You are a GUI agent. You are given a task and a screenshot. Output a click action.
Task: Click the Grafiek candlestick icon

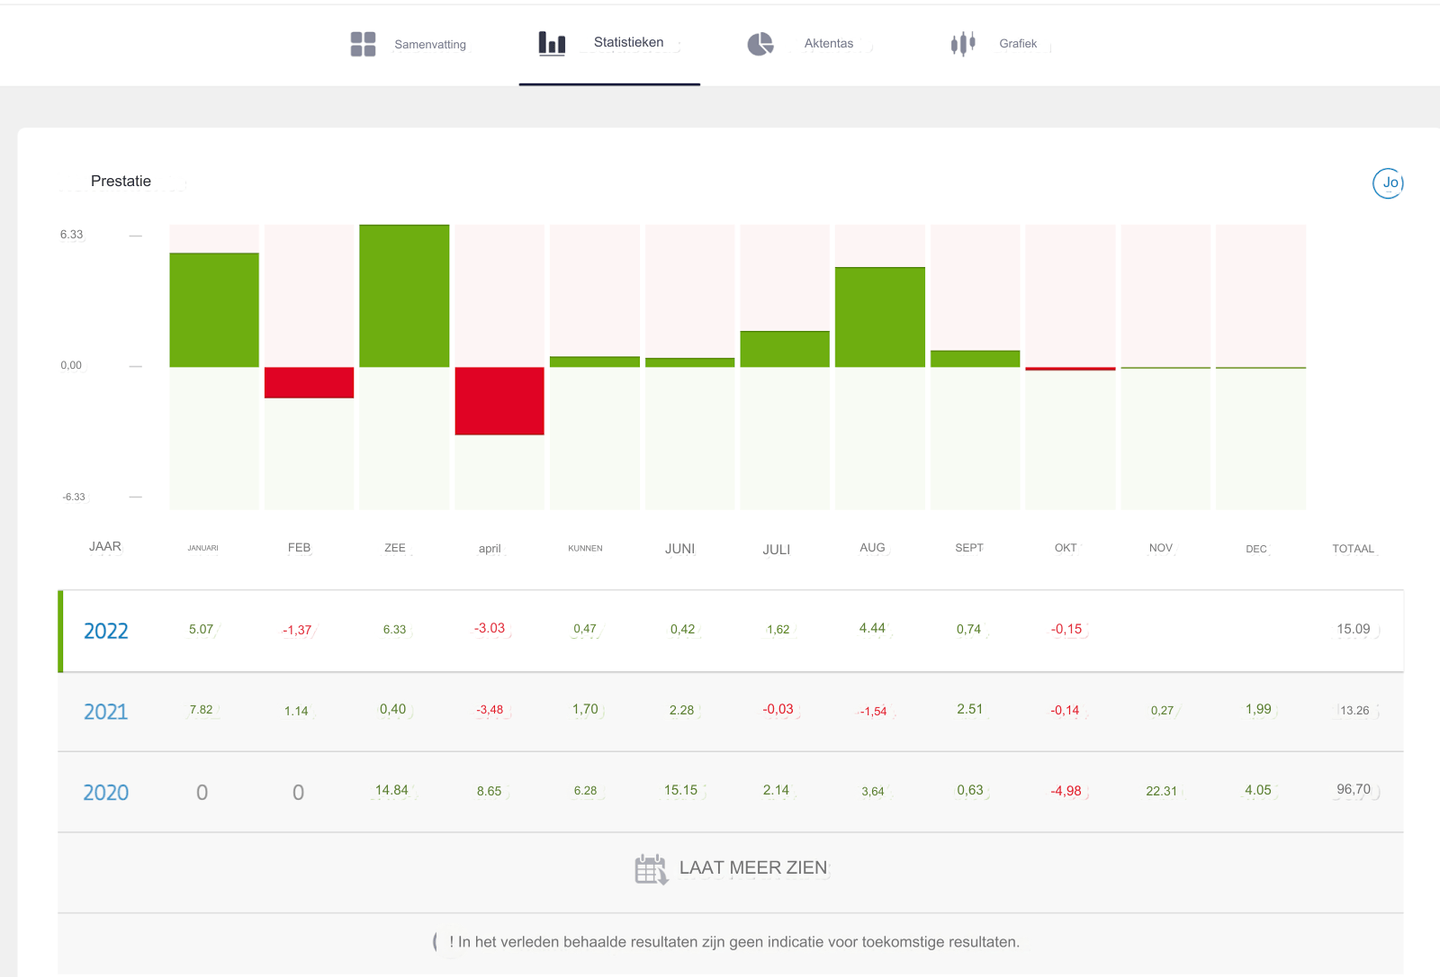(962, 44)
